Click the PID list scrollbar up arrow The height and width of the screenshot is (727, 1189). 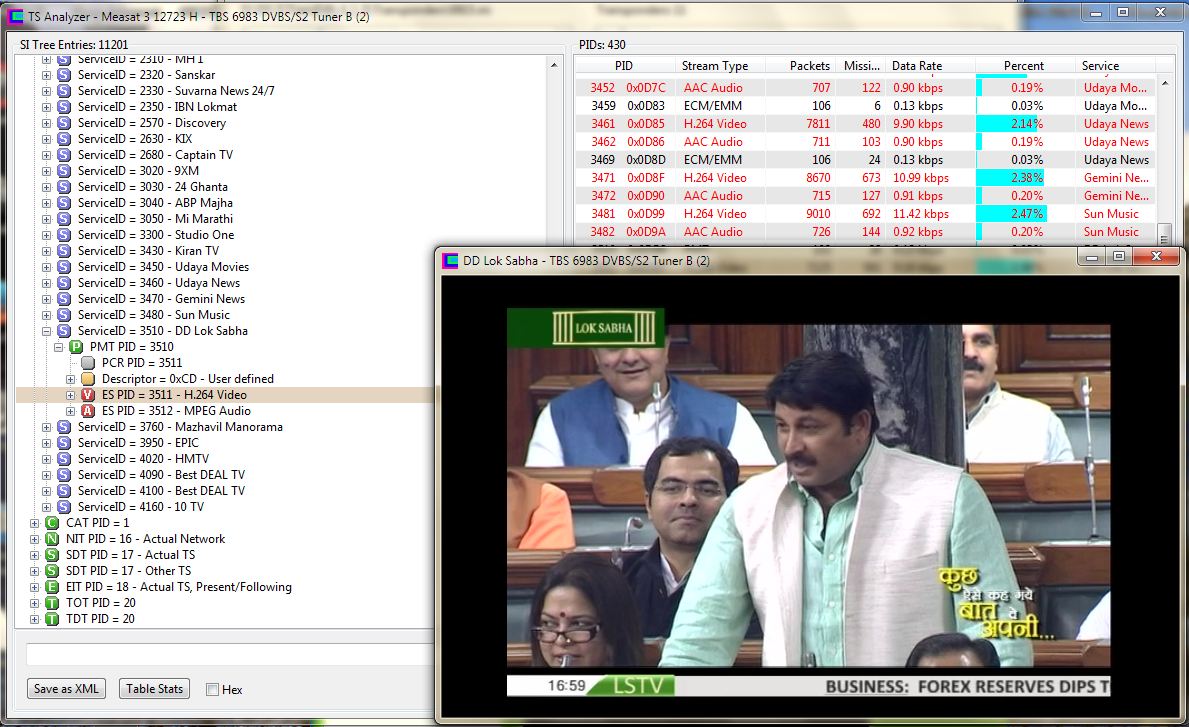pos(1165,83)
